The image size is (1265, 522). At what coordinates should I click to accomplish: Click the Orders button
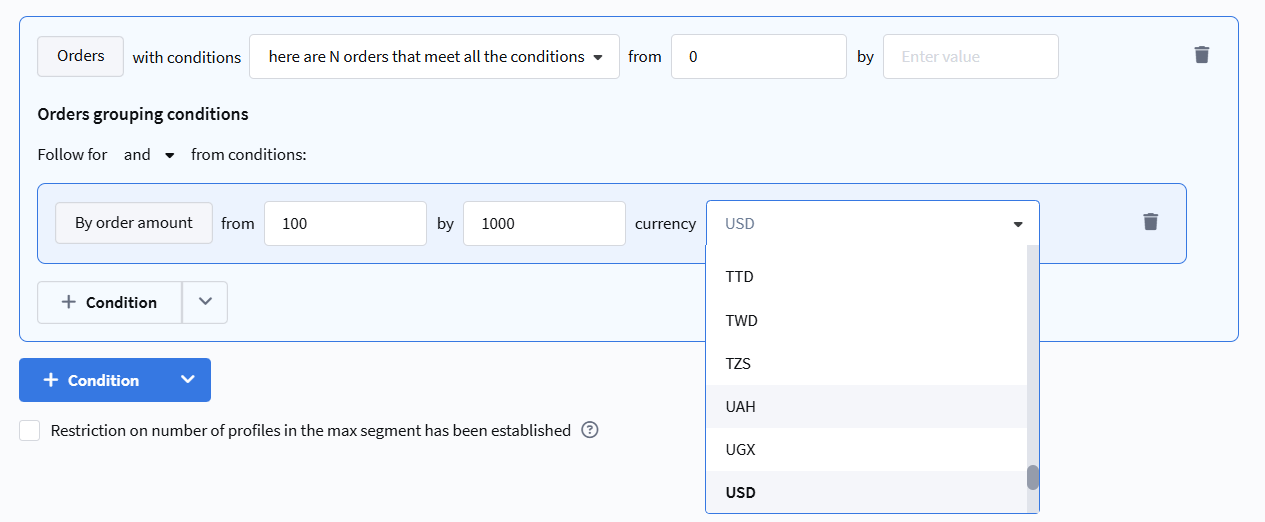(81, 56)
